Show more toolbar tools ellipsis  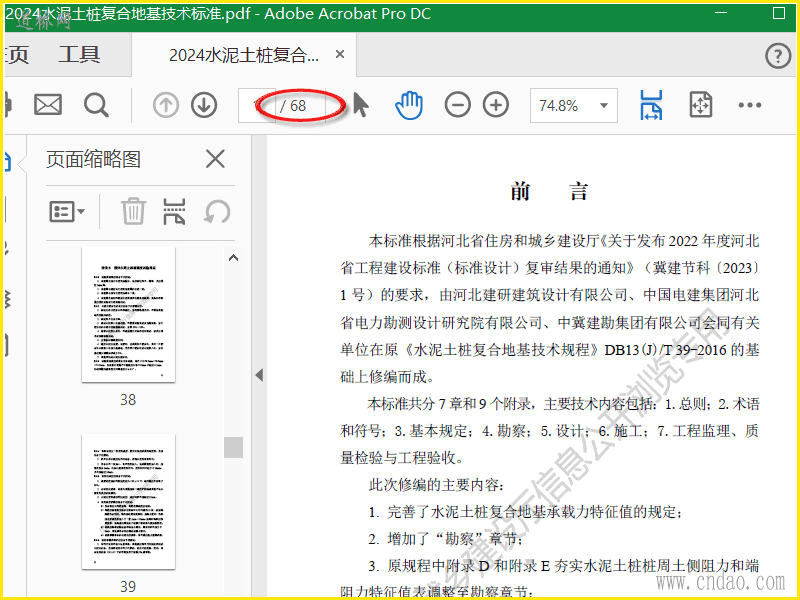click(x=749, y=105)
